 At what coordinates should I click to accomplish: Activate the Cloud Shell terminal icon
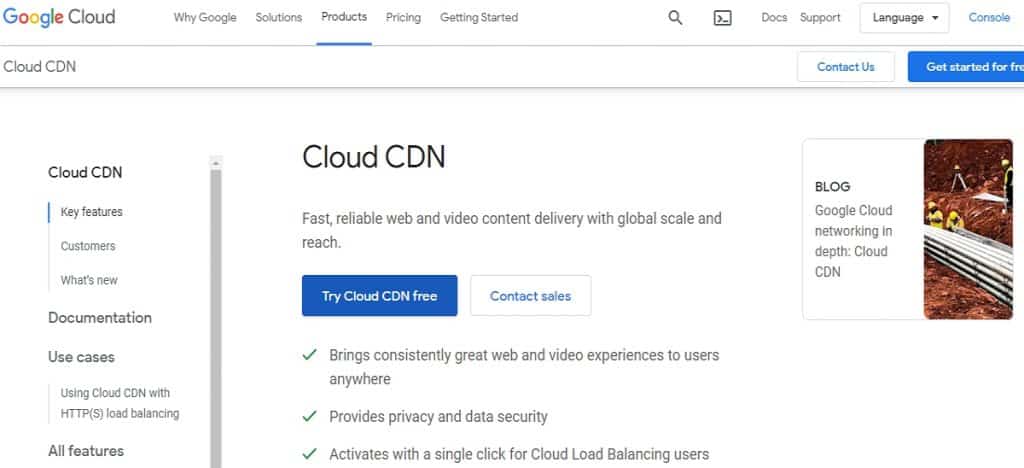click(x=722, y=18)
